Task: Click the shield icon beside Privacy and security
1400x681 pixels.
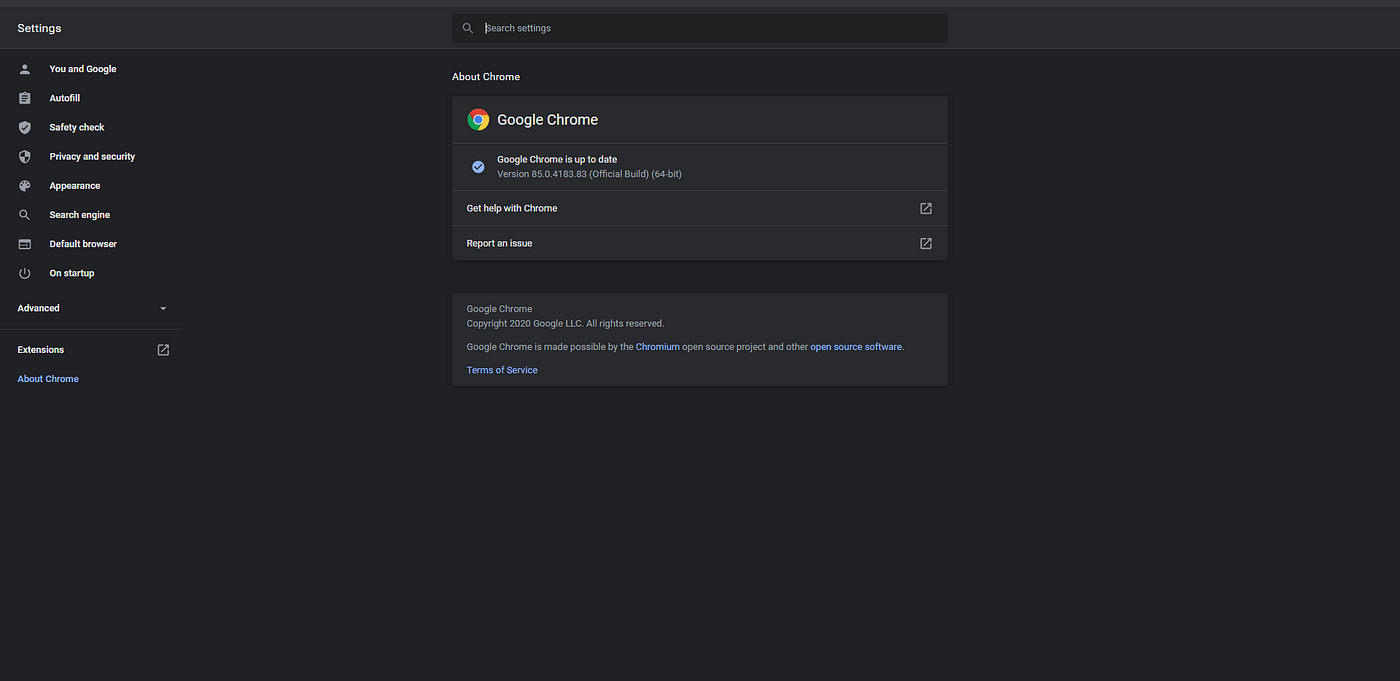Action: (25, 156)
